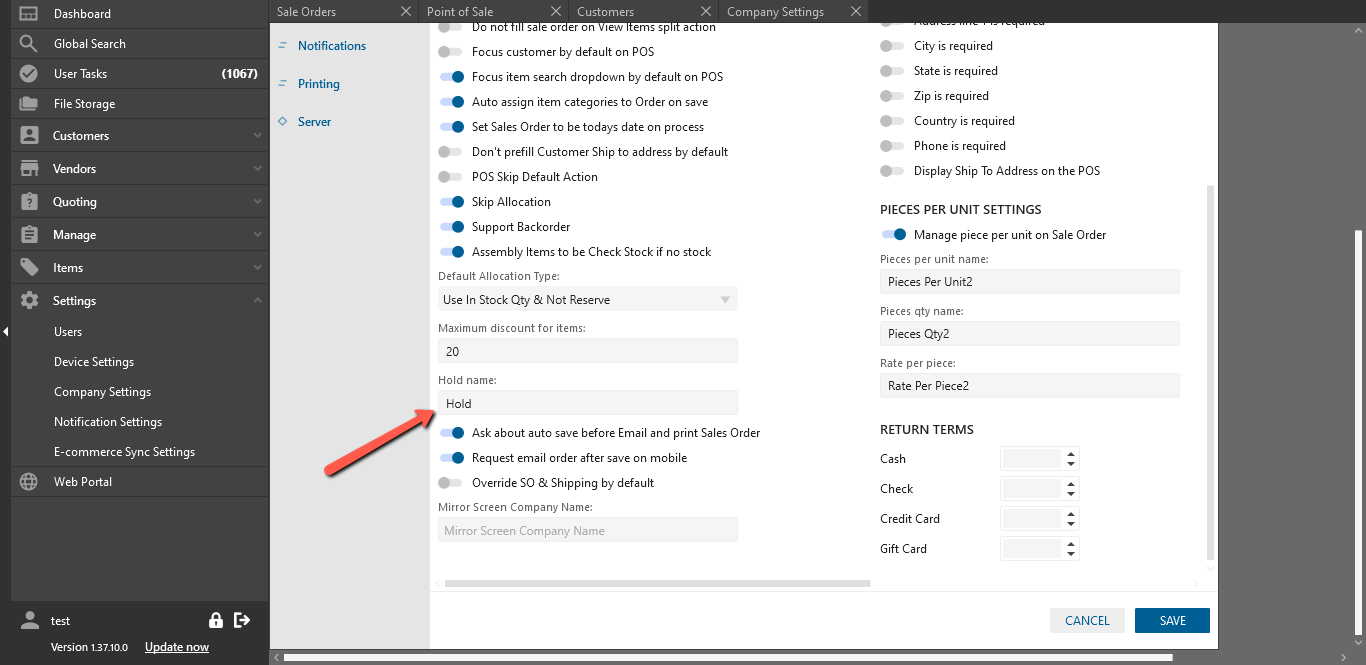Click the SAVE button
This screenshot has height=665, width=1366.
(x=1172, y=620)
